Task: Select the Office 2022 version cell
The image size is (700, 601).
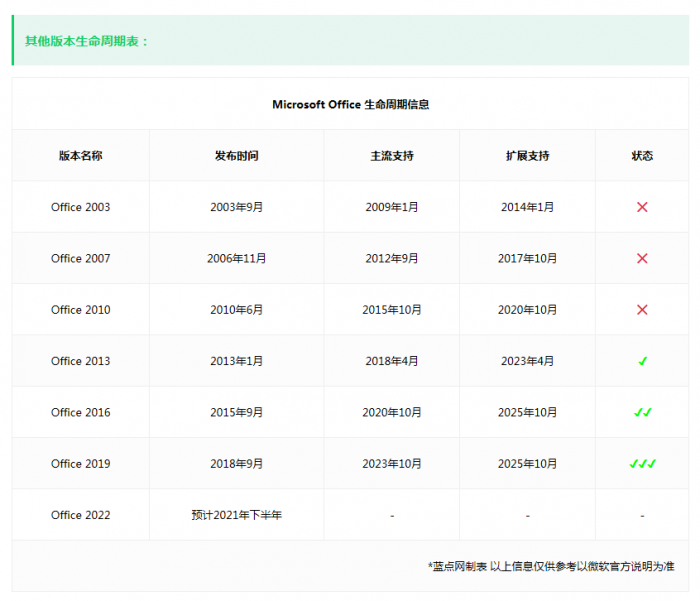Action: tap(80, 515)
